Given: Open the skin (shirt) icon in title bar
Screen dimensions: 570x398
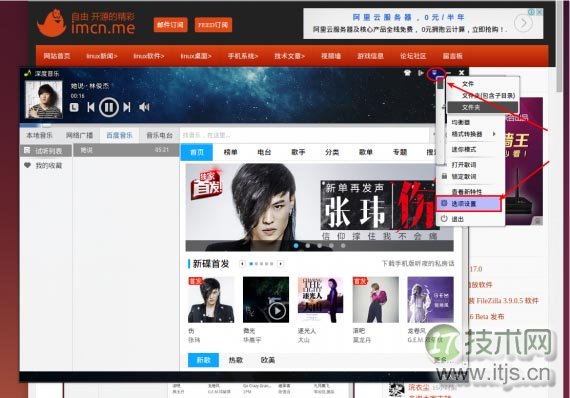Looking at the screenshot, I should tap(407, 73).
